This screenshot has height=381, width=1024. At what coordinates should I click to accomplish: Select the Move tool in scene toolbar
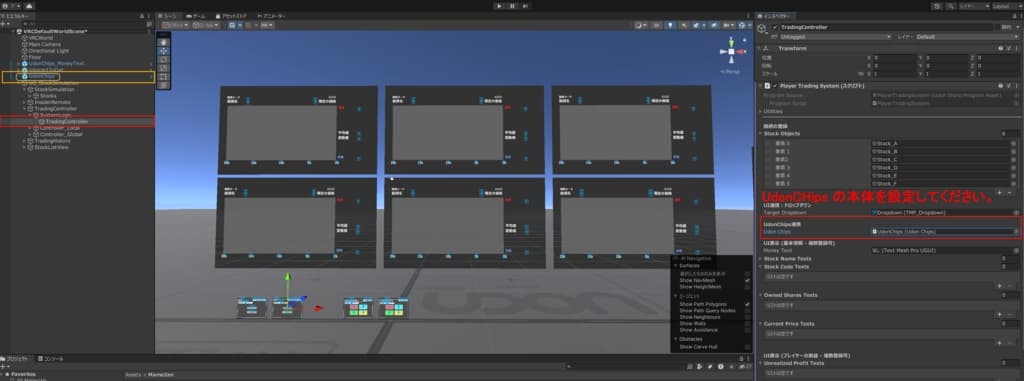coord(163,50)
